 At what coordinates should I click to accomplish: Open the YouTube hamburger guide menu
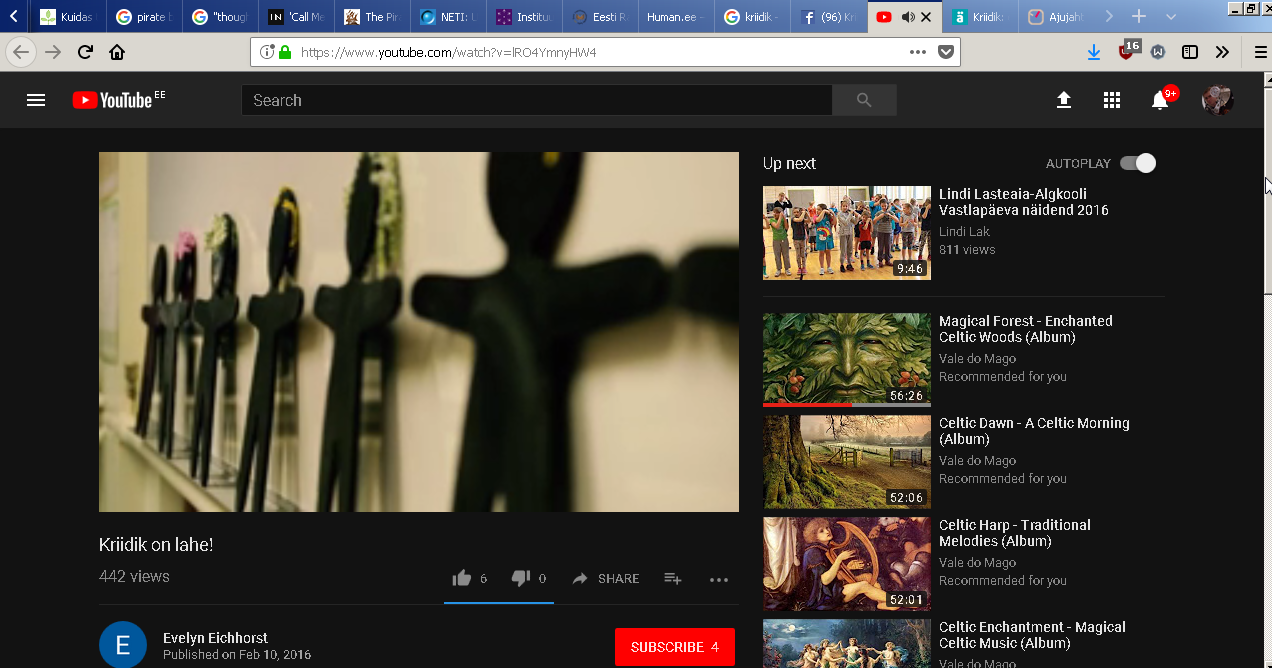tap(36, 100)
